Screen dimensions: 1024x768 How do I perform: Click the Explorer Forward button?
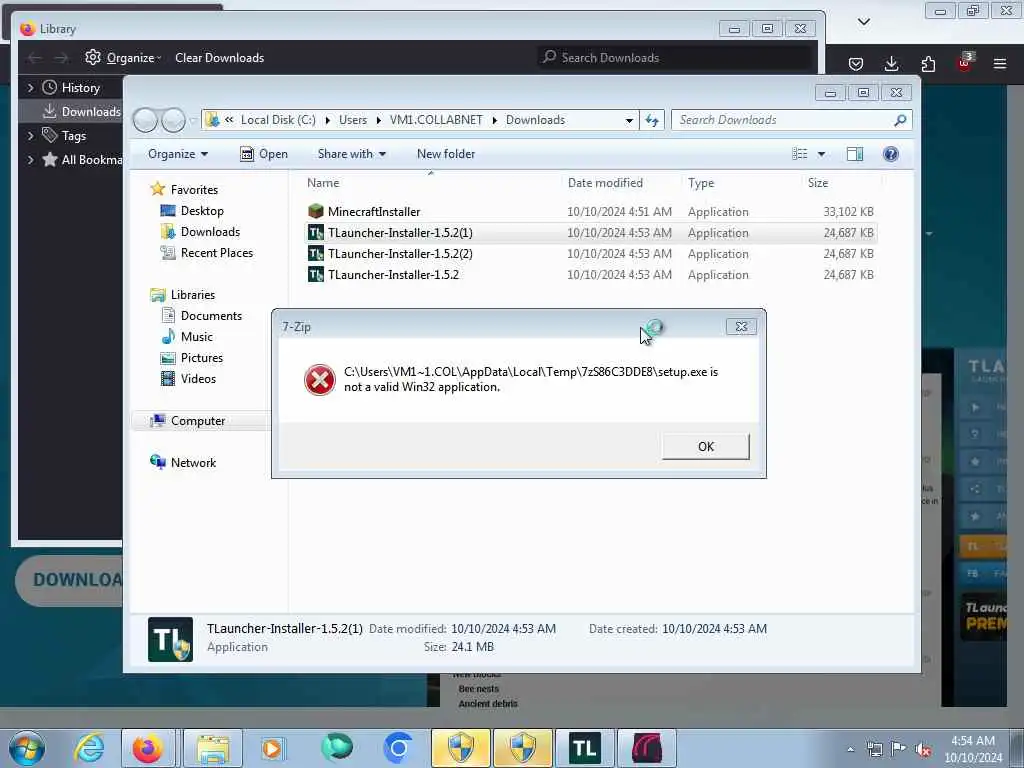pyautogui.click(x=173, y=120)
